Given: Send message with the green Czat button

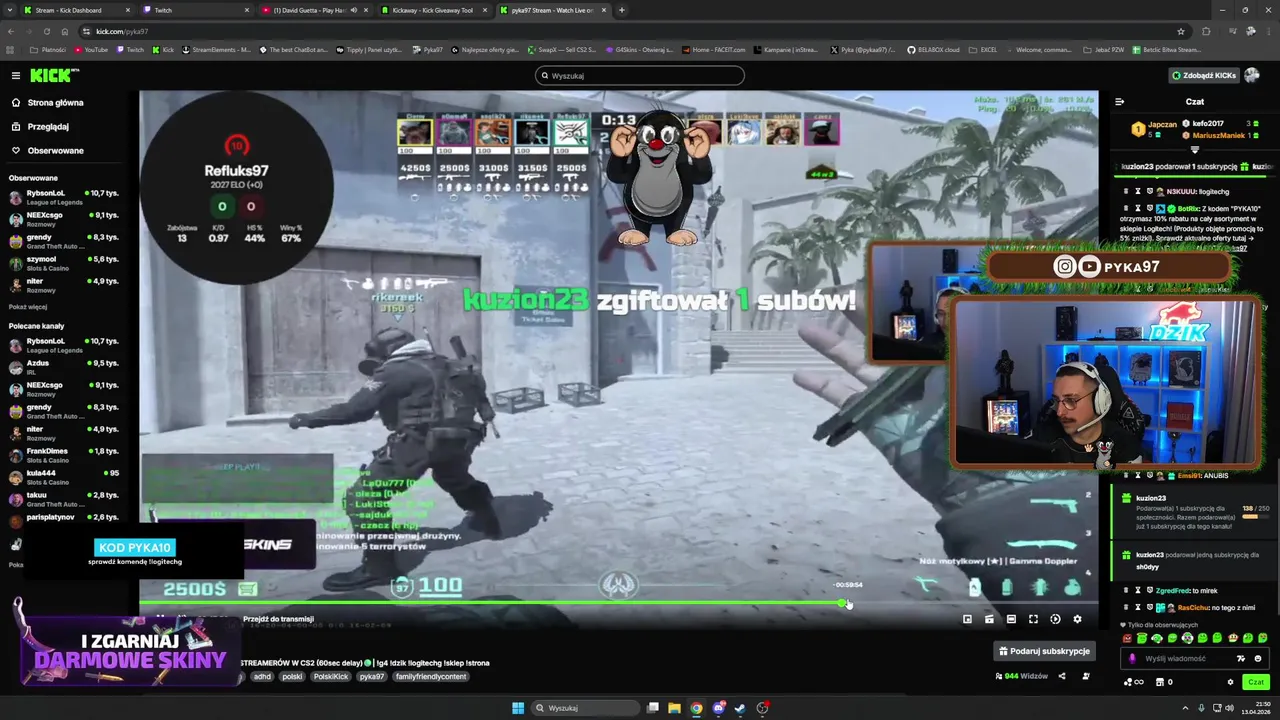Looking at the screenshot, I should click(1255, 682).
